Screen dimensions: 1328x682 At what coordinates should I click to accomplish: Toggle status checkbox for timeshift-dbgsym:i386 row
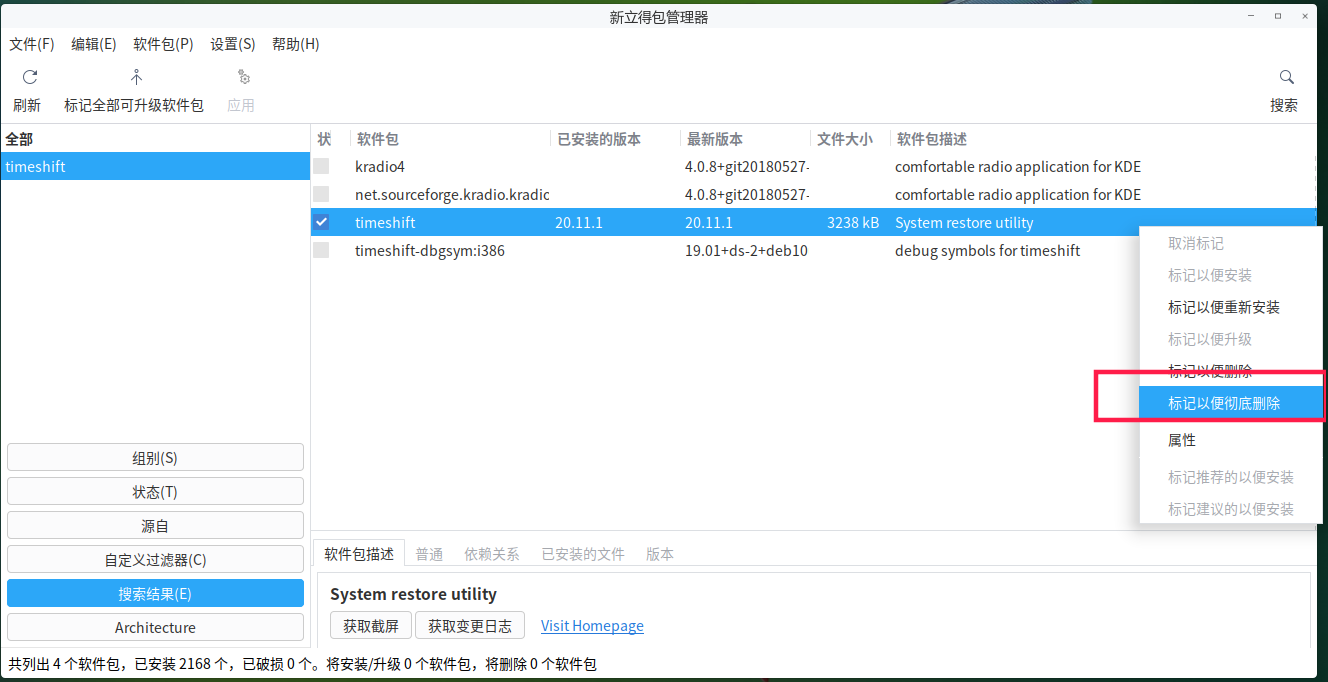pyautogui.click(x=321, y=250)
